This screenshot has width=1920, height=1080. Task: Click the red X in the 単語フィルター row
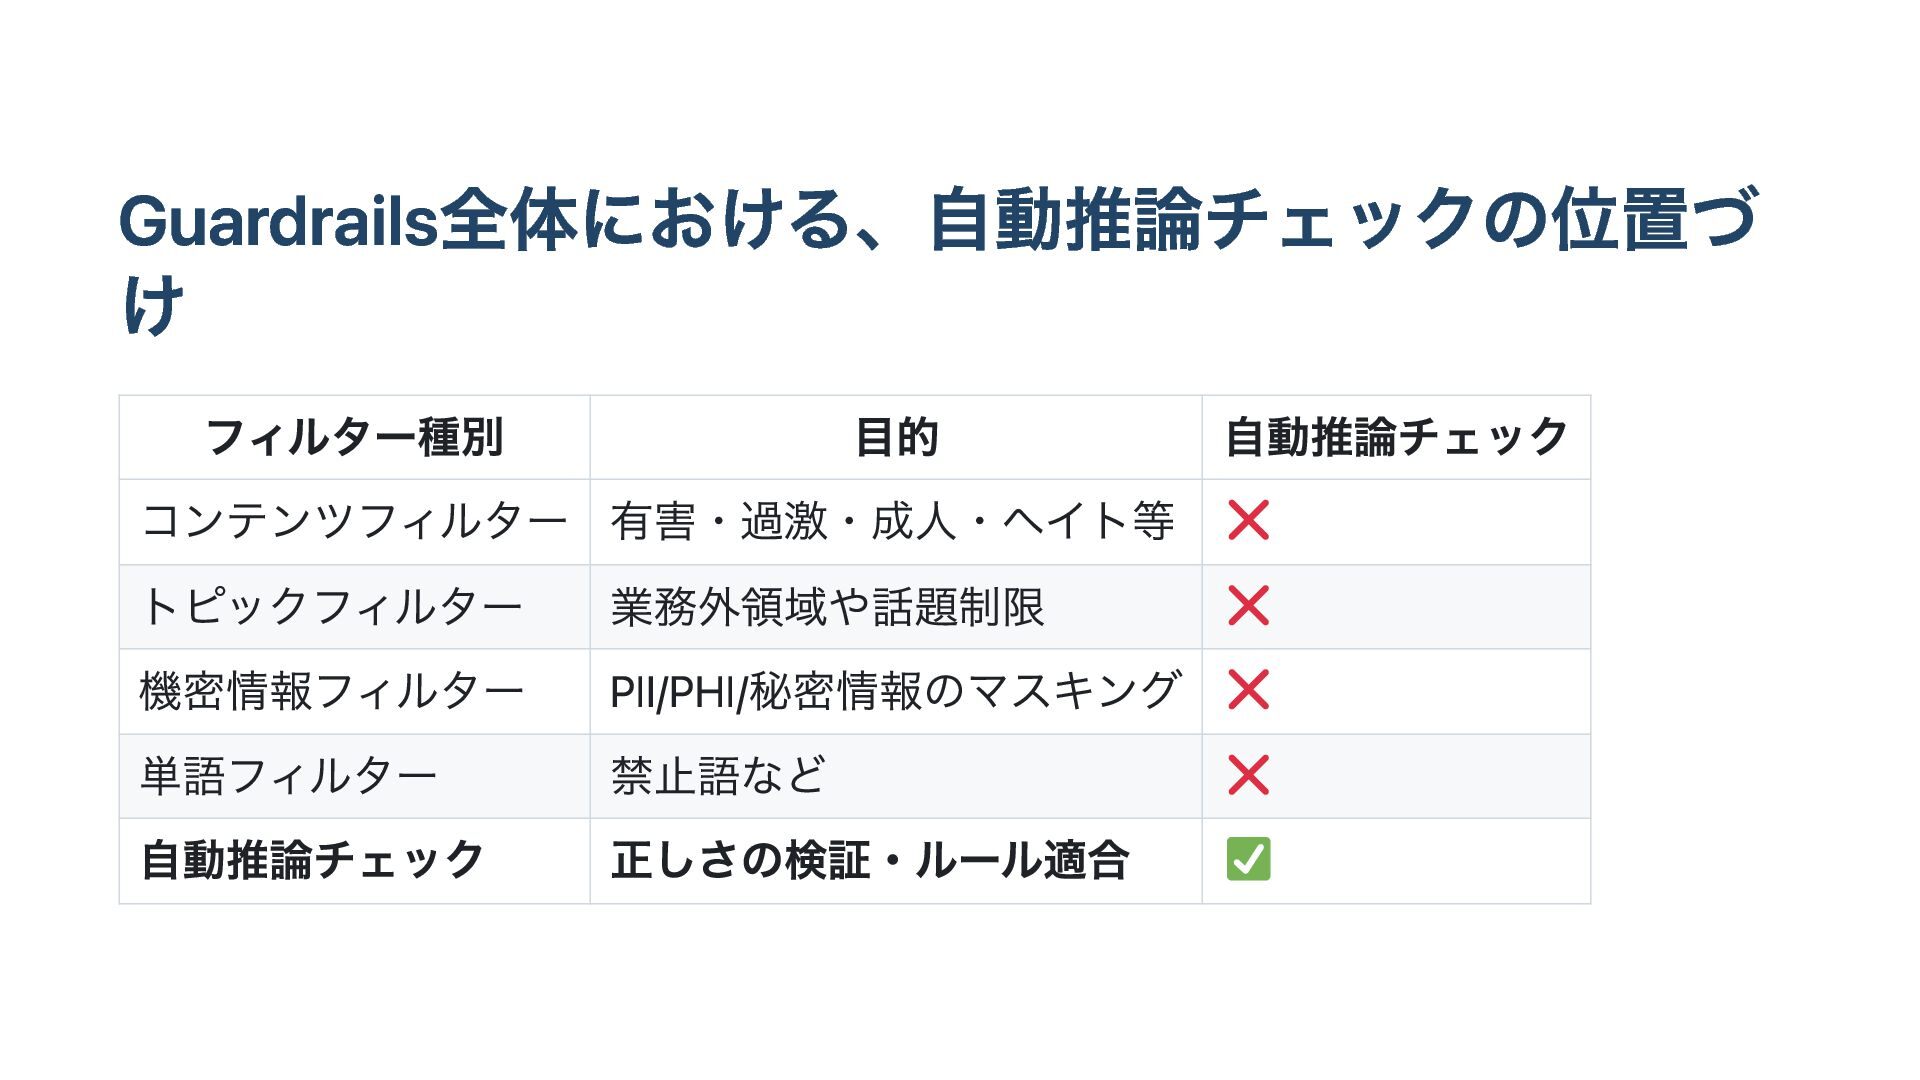coord(1248,776)
